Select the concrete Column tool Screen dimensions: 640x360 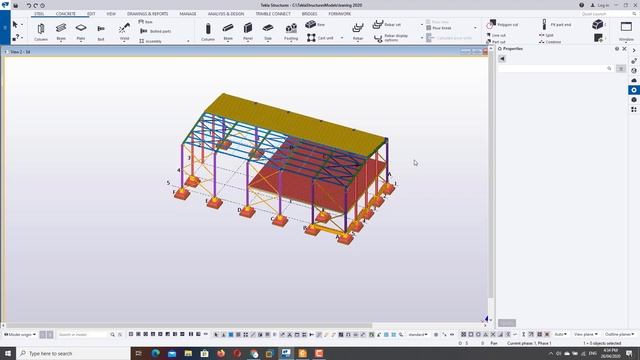[x=208, y=32]
